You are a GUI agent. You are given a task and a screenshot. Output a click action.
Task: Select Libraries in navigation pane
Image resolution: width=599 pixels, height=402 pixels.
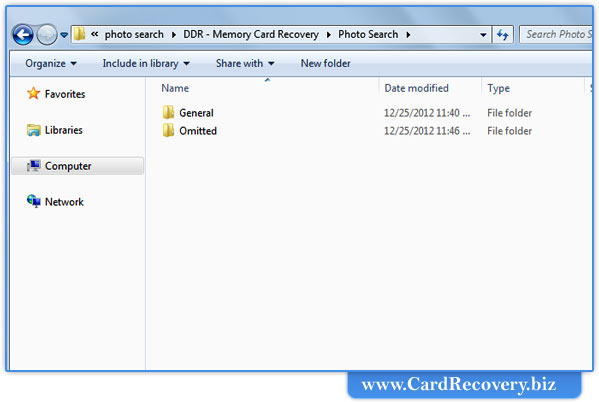(63, 130)
